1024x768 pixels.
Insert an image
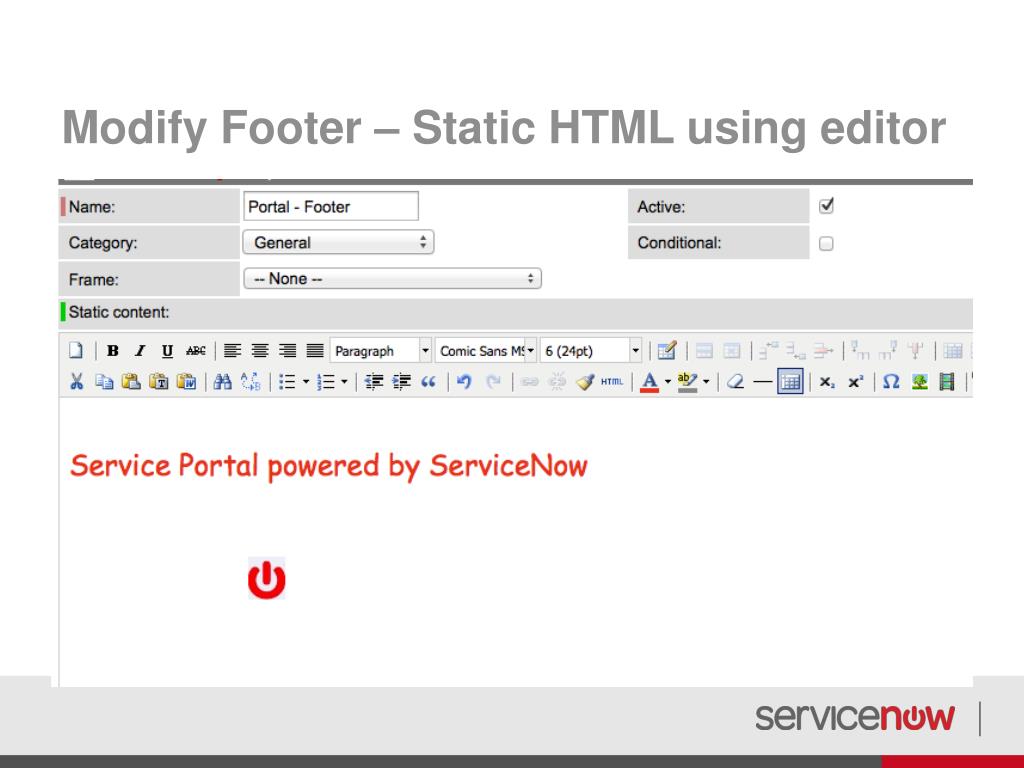(920, 381)
